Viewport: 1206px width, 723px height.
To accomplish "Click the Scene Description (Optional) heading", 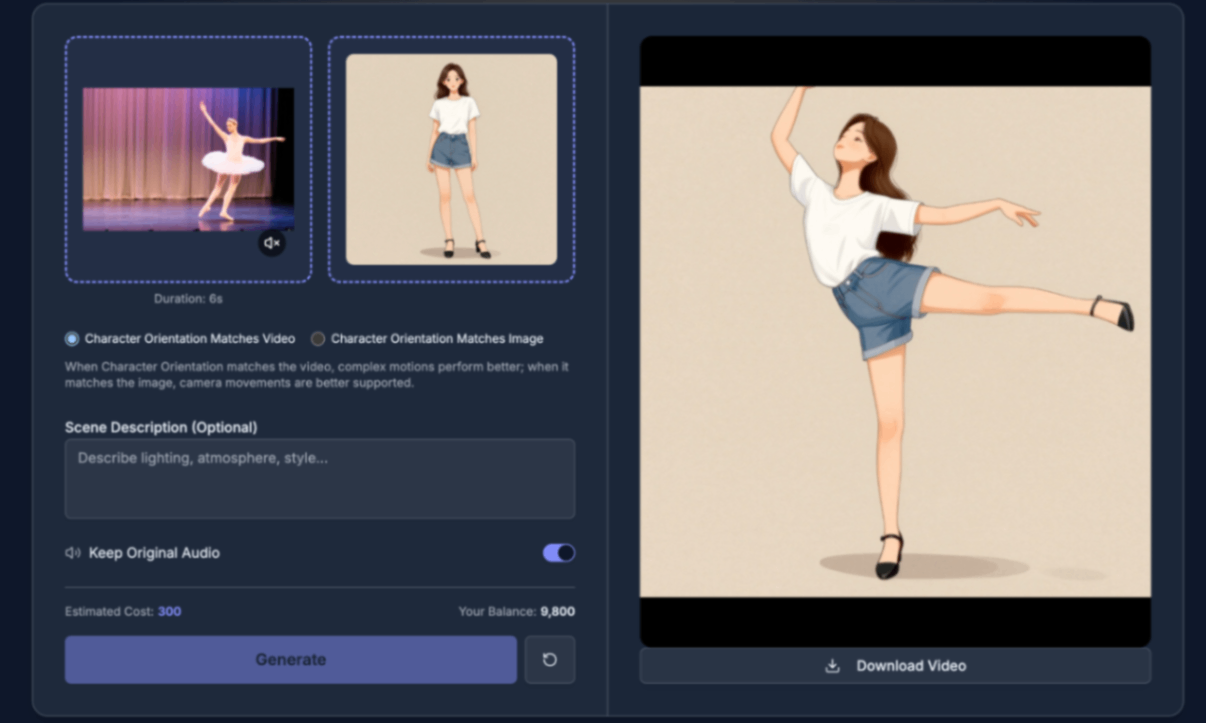I will point(161,427).
